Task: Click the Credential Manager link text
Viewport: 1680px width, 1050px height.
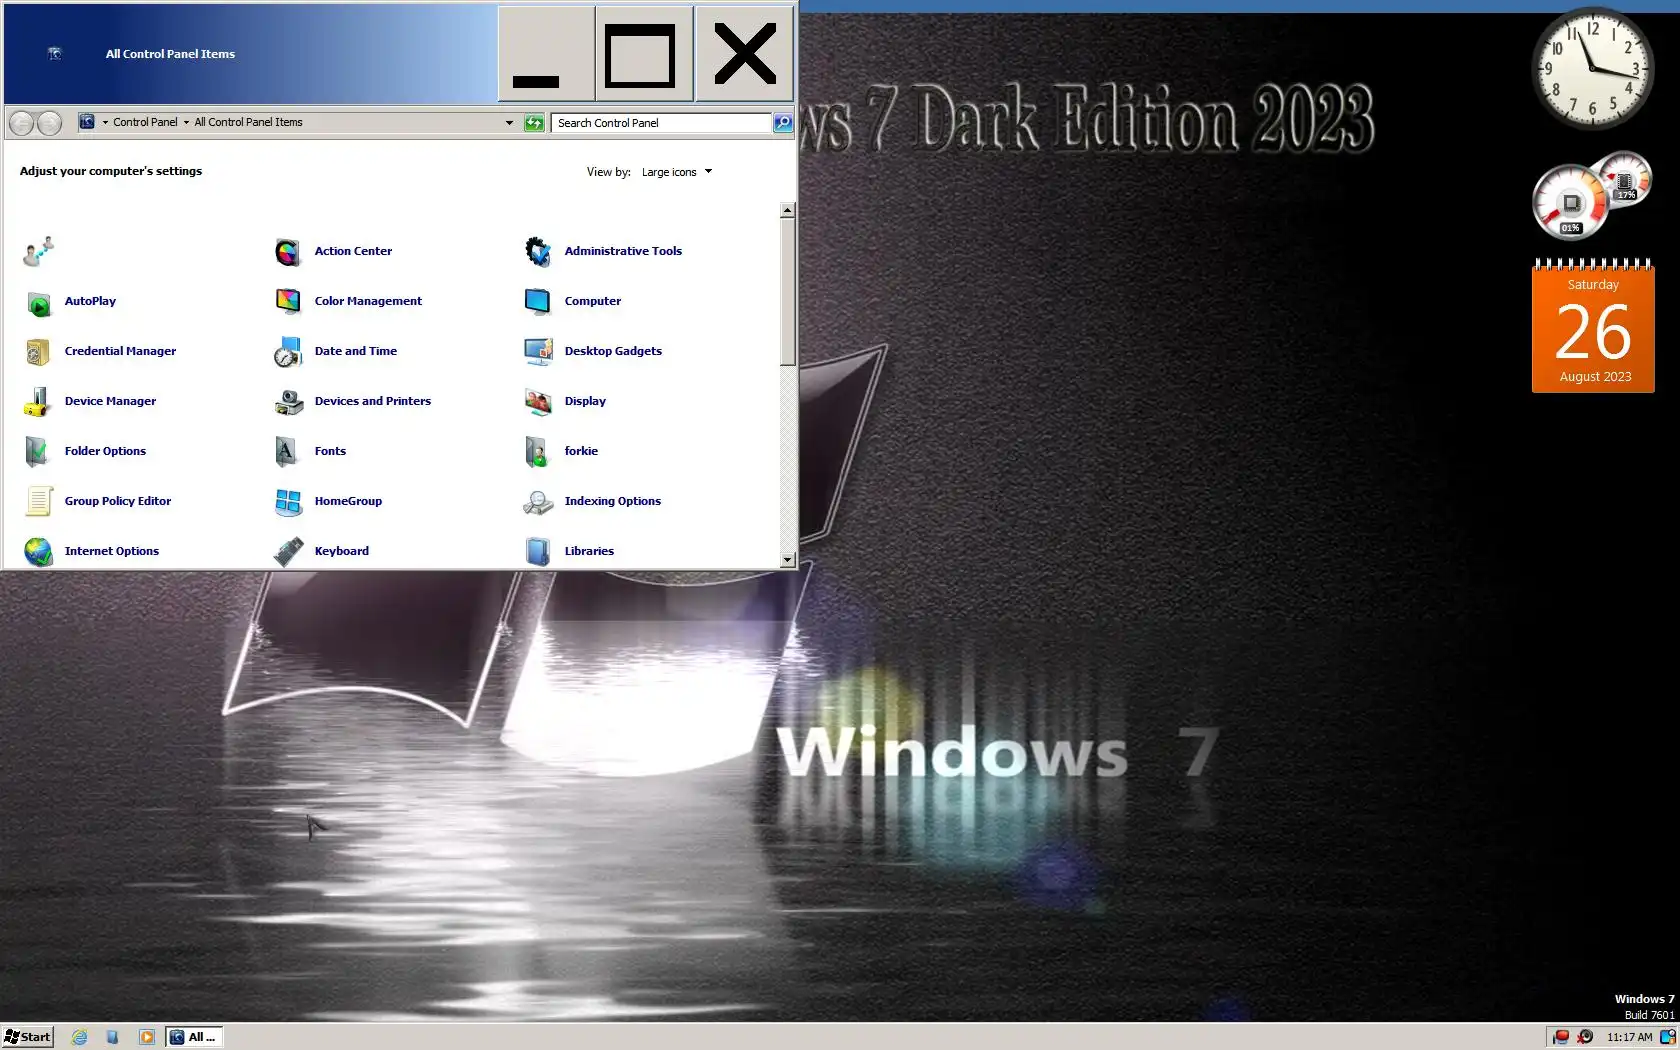Action: [x=120, y=351]
